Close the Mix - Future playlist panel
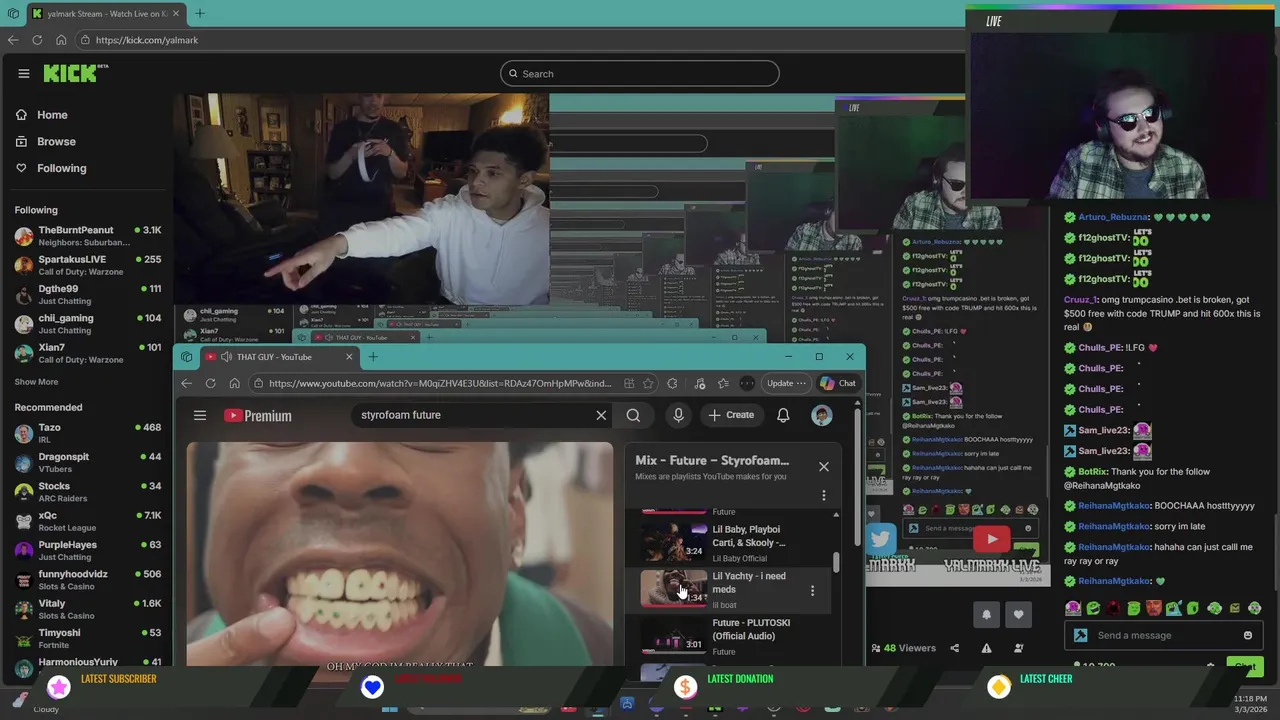Viewport: 1280px width, 720px height. click(x=824, y=467)
